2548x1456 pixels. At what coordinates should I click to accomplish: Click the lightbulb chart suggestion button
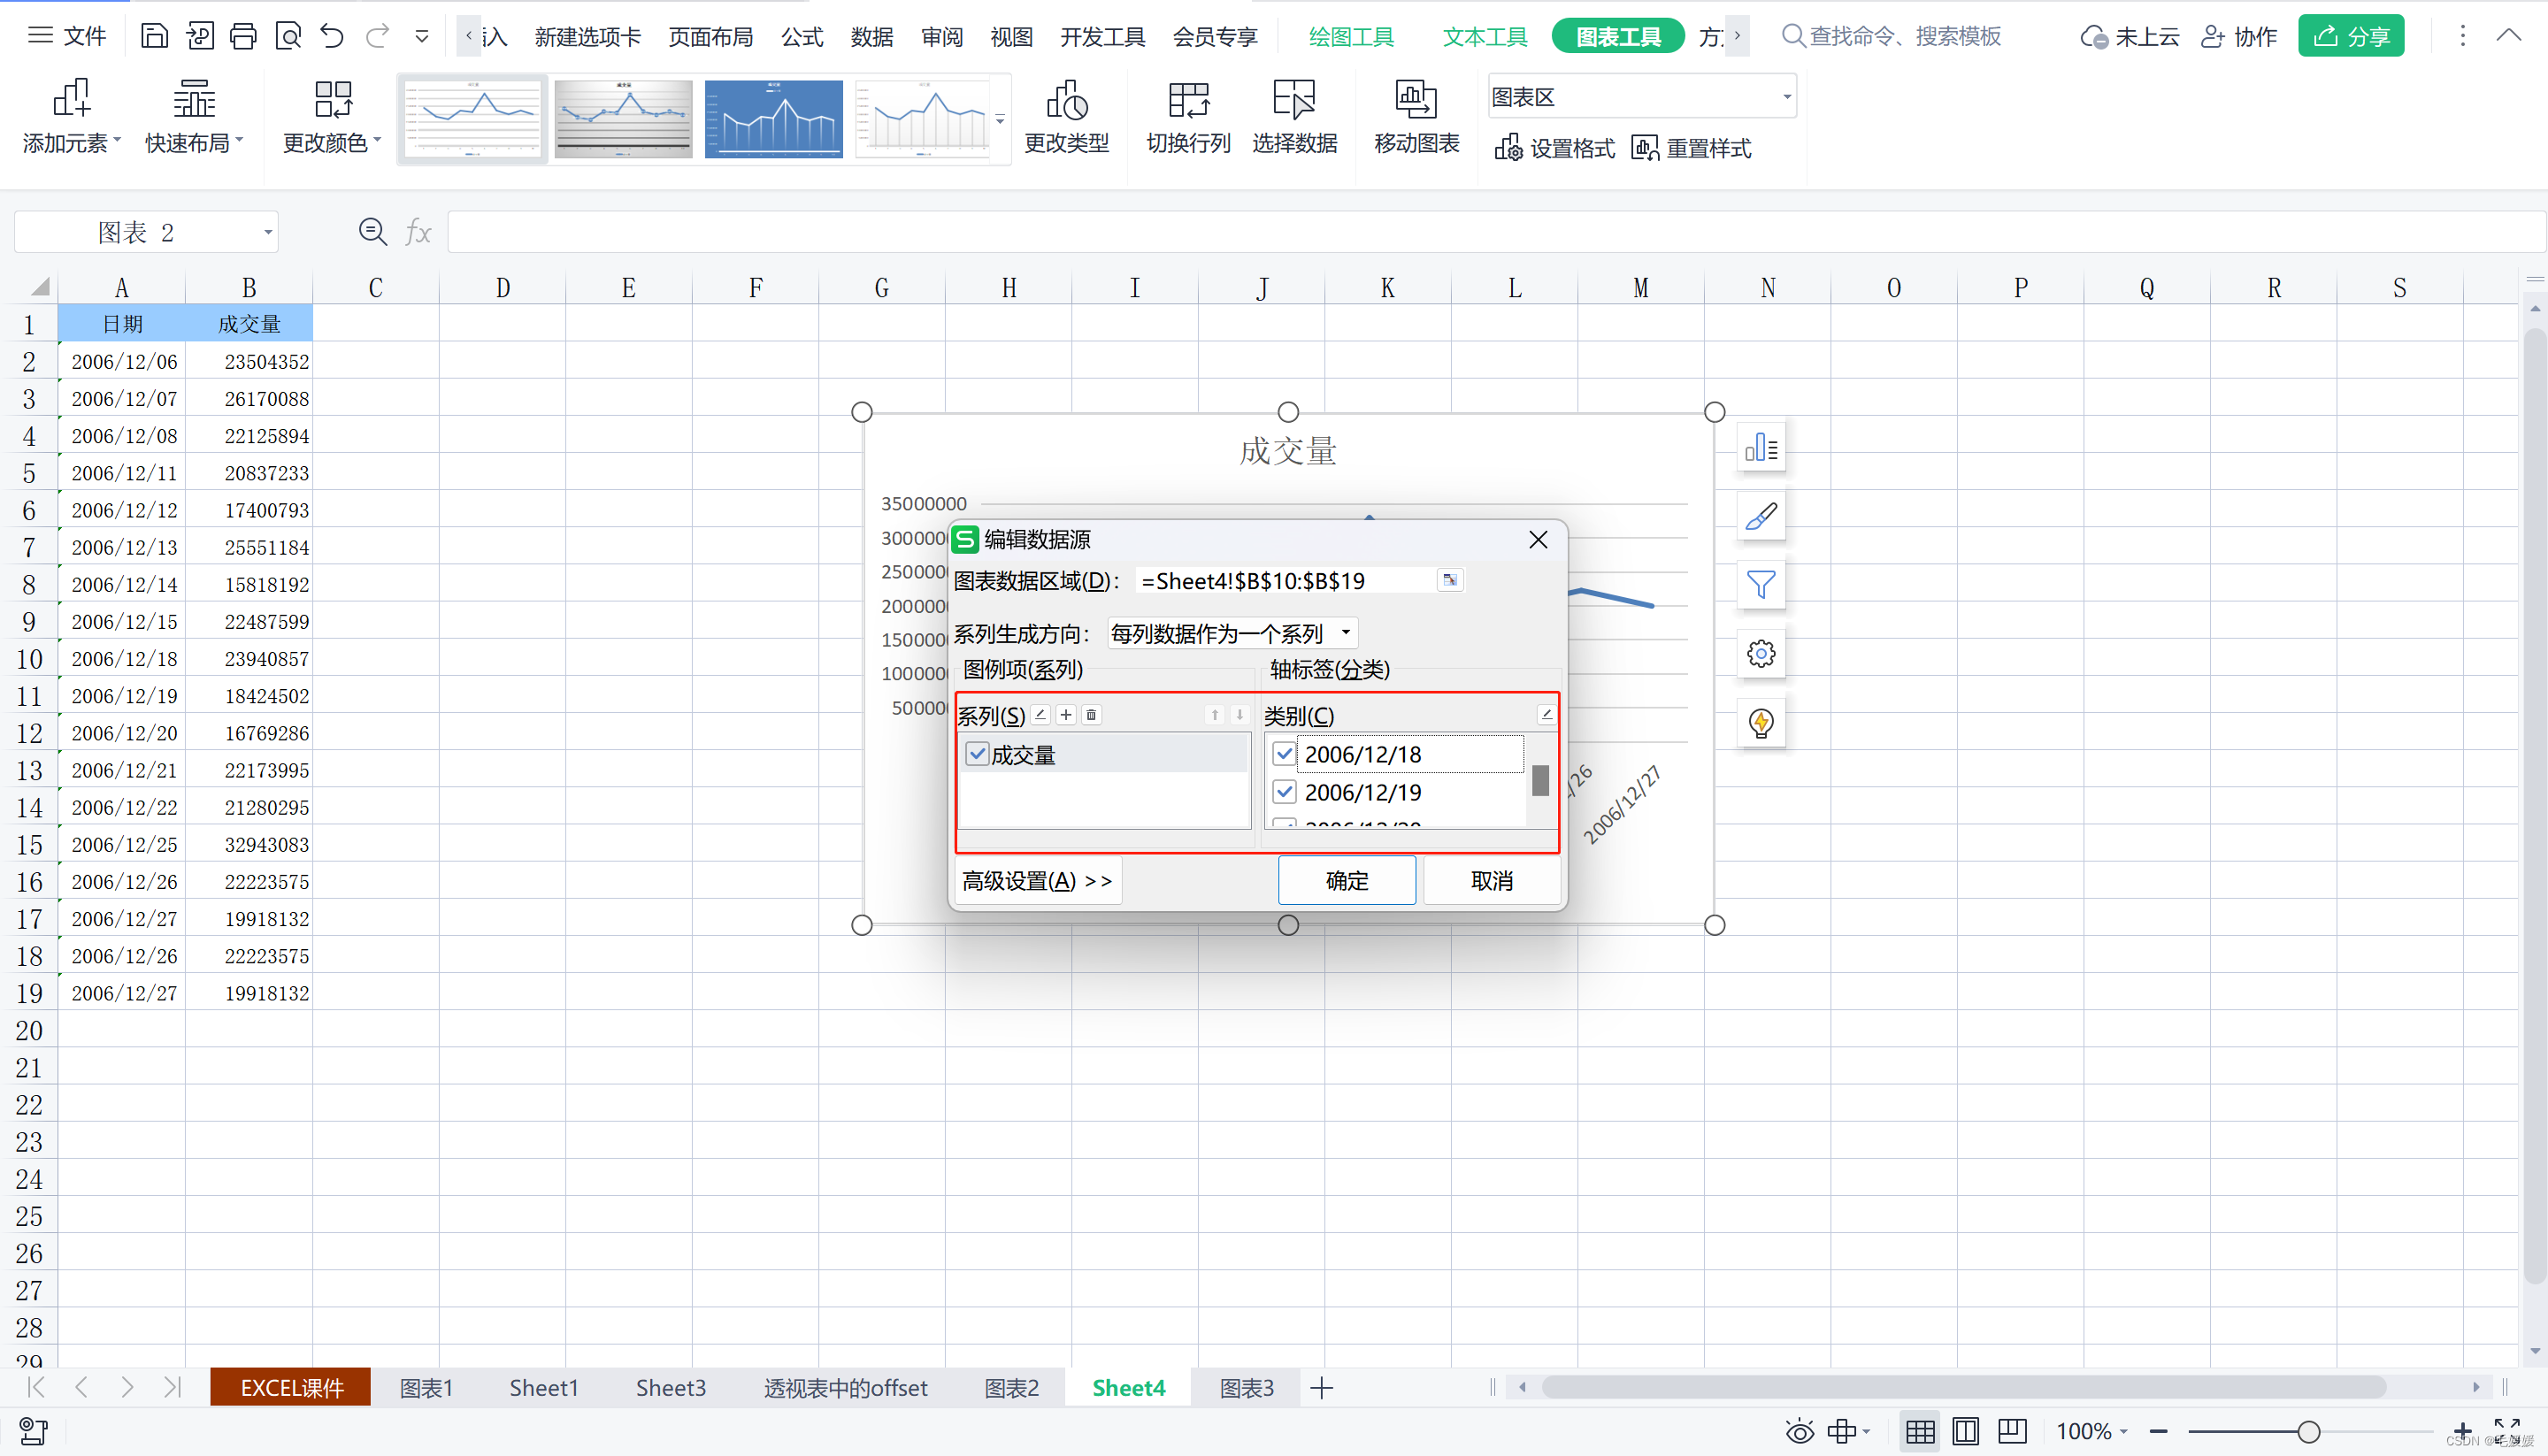(1761, 722)
